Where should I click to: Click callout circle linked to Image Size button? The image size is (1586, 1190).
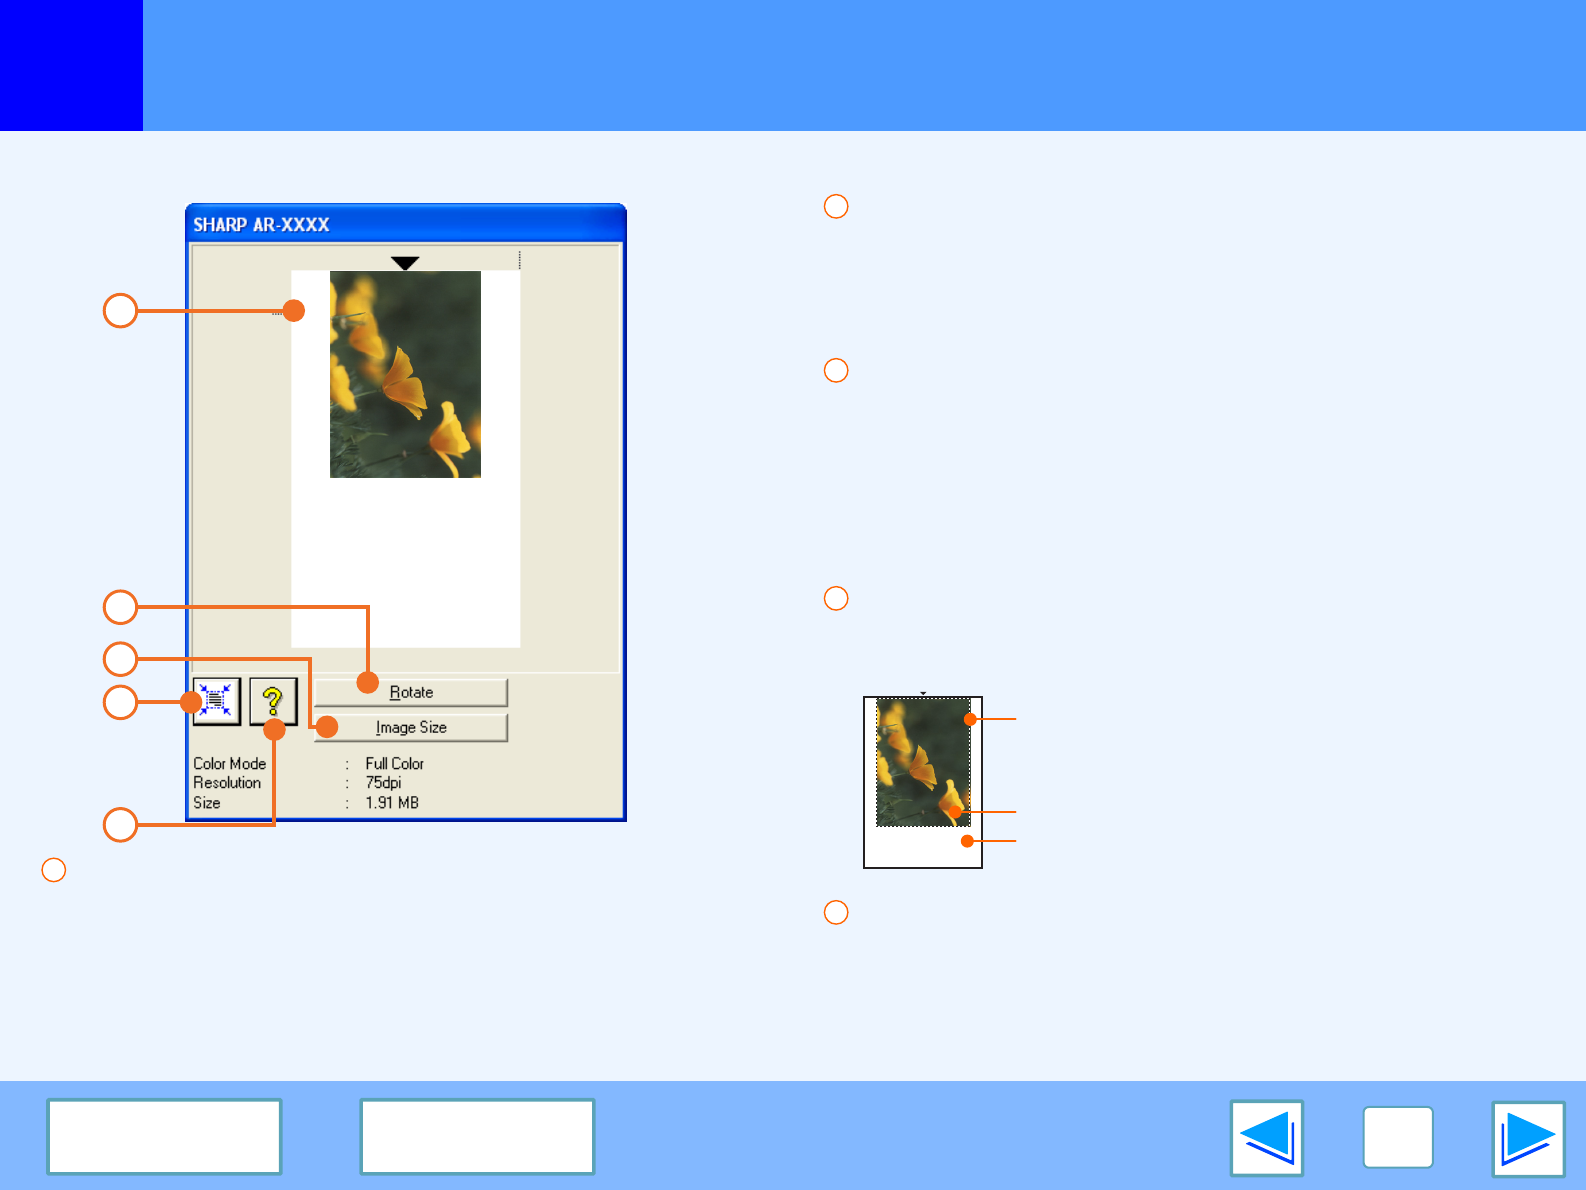[x=120, y=659]
